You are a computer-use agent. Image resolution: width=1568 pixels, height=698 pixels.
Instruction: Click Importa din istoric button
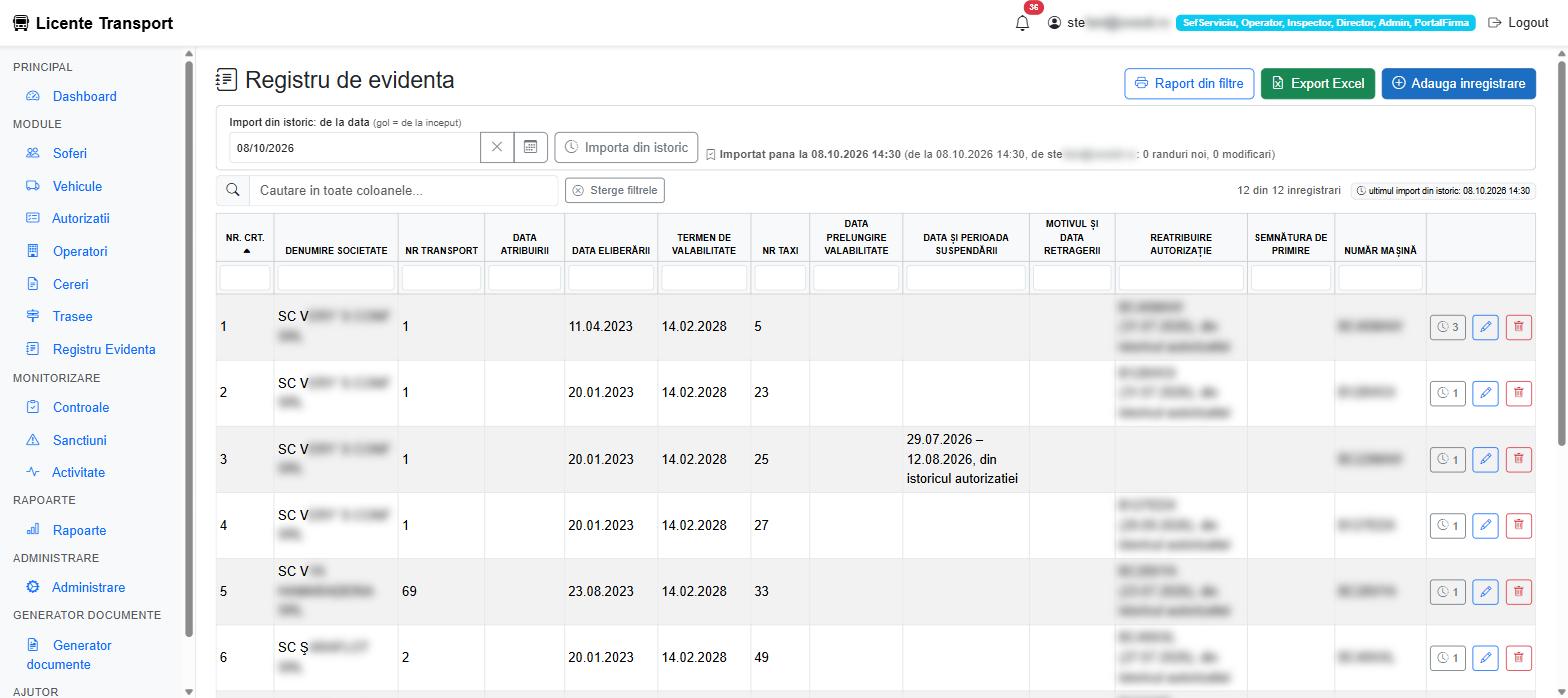pyautogui.click(x=626, y=147)
